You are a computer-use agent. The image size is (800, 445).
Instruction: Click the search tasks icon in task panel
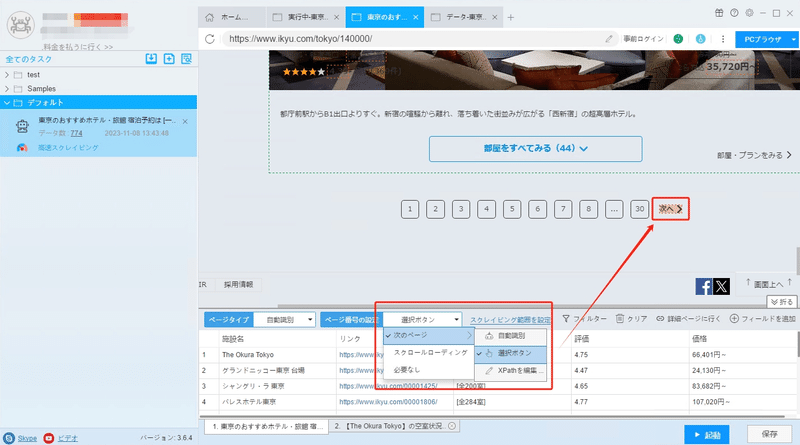pyautogui.click(x=186, y=59)
